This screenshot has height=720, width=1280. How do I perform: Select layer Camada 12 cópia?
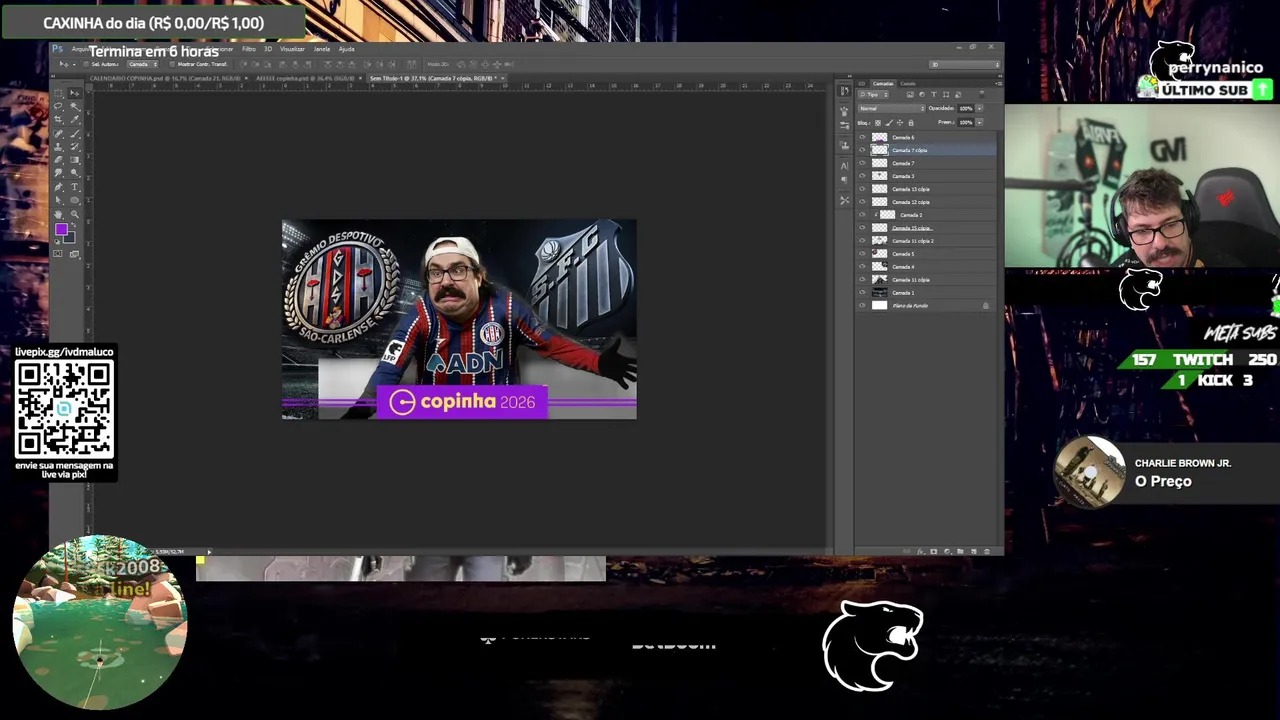click(x=926, y=202)
